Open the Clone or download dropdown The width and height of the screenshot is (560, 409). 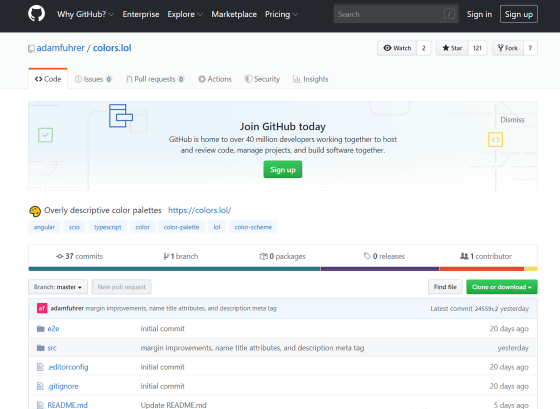501,287
